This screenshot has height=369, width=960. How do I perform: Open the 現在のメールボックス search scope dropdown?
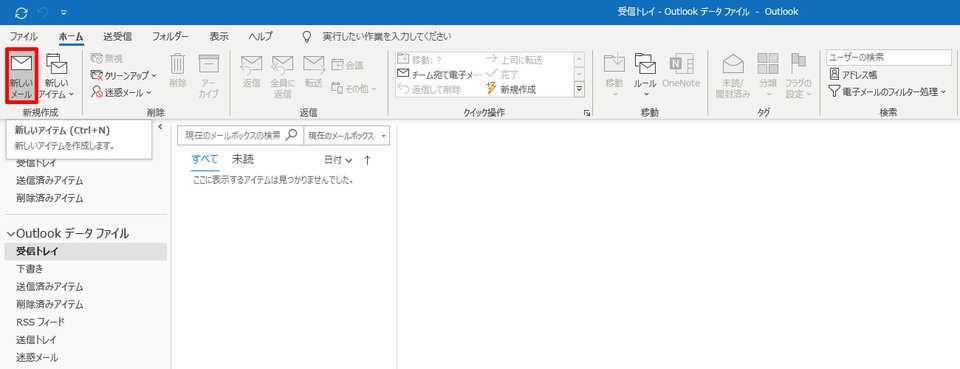pyautogui.click(x=347, y=135)
